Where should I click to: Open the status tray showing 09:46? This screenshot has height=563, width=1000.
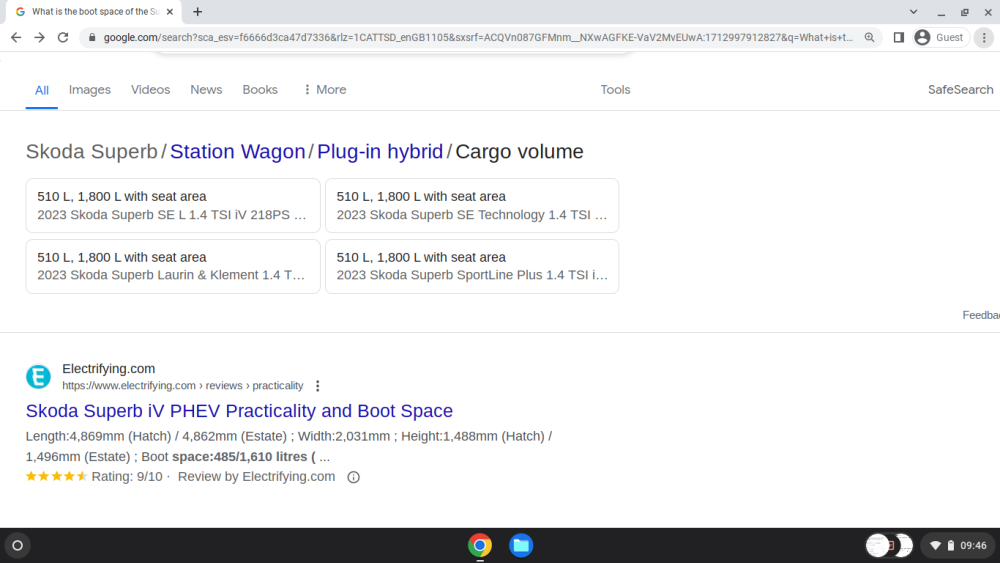958,546
